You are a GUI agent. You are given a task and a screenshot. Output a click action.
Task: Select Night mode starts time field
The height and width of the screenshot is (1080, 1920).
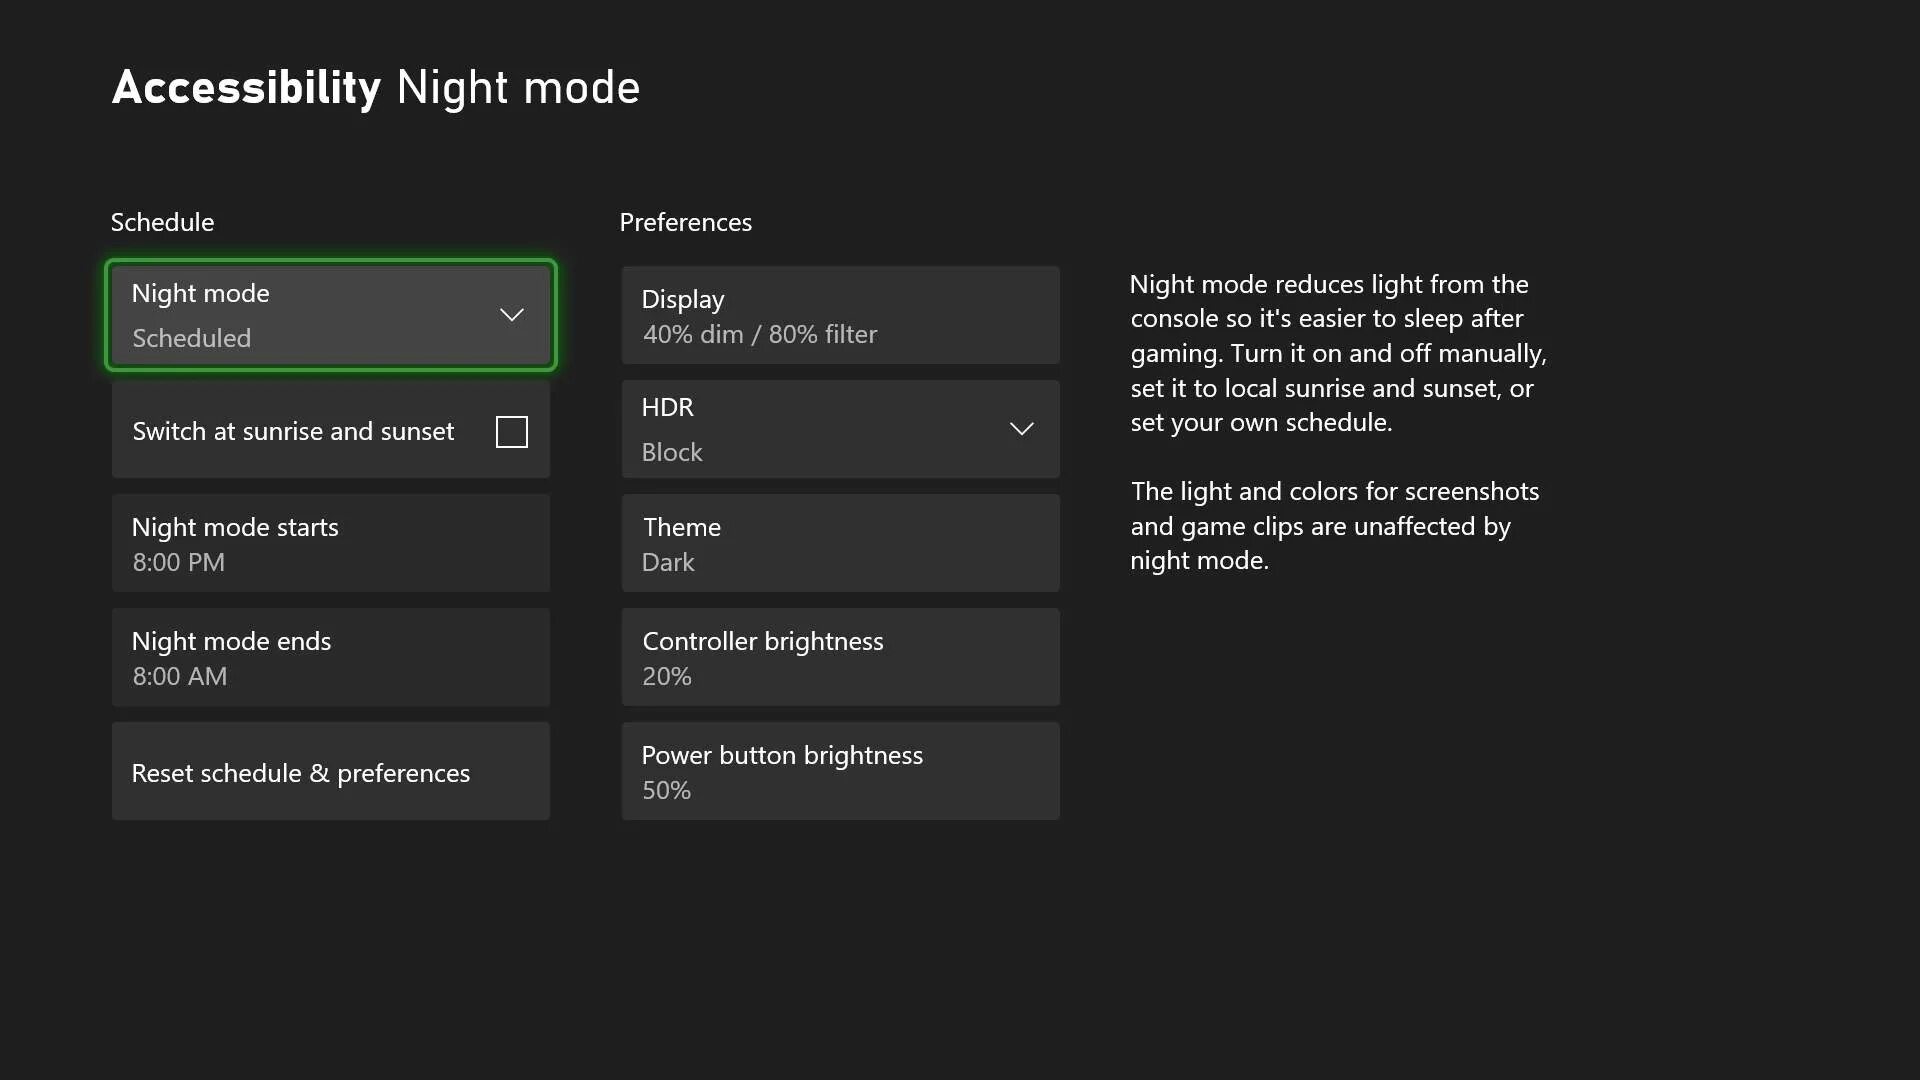330,542
